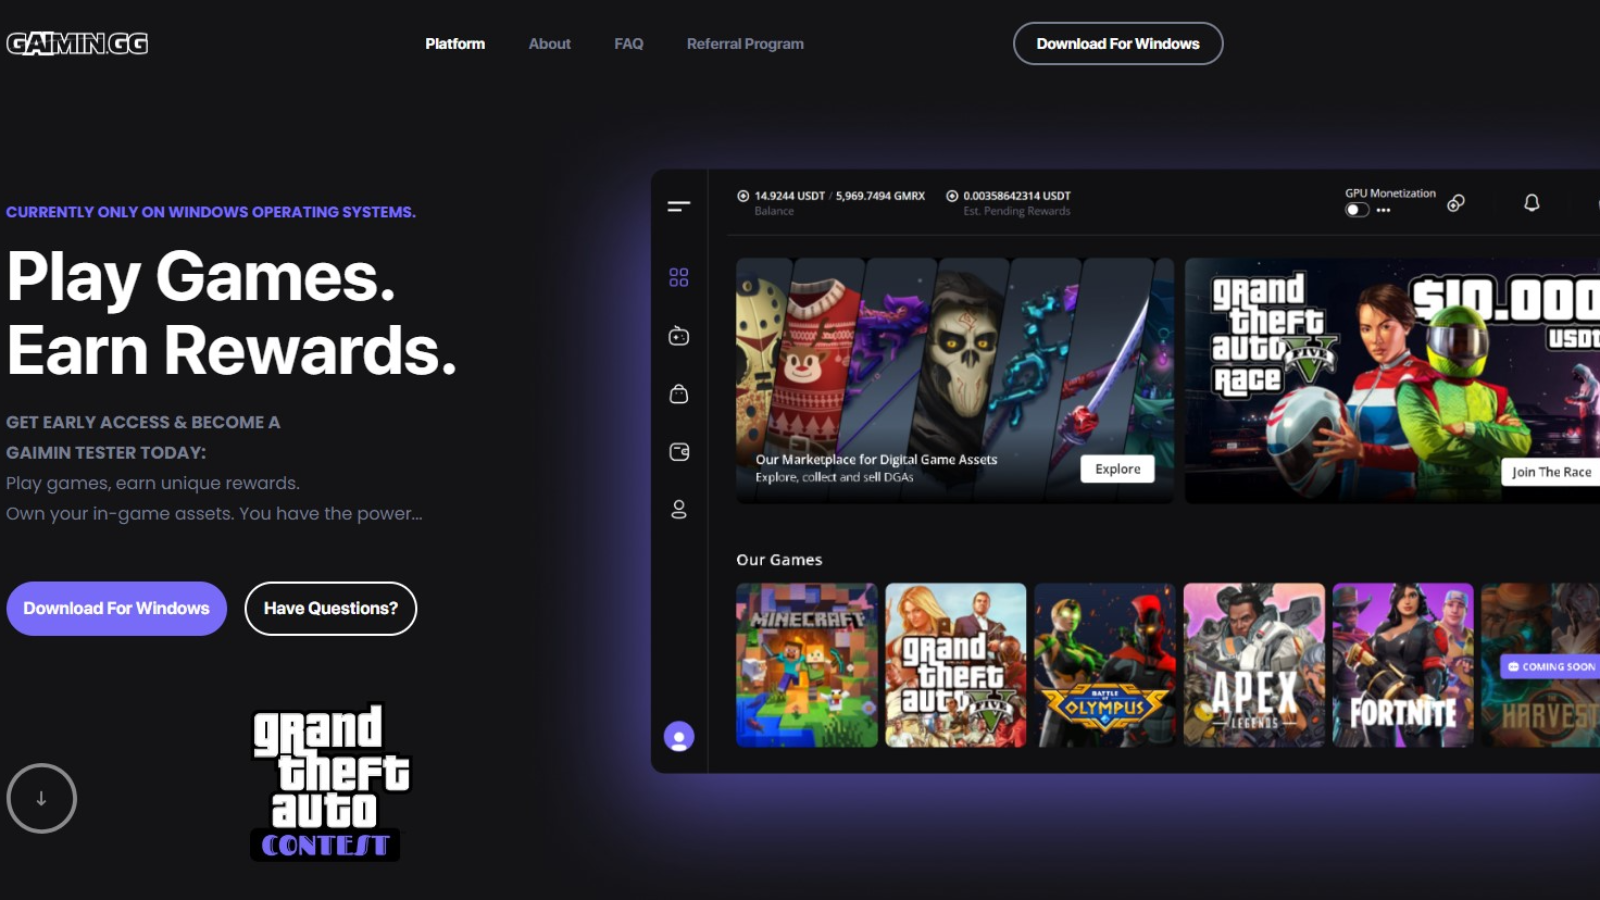Select the Minecraft game thumbnail
The image size is (1600, 900).
pos(806,665)
